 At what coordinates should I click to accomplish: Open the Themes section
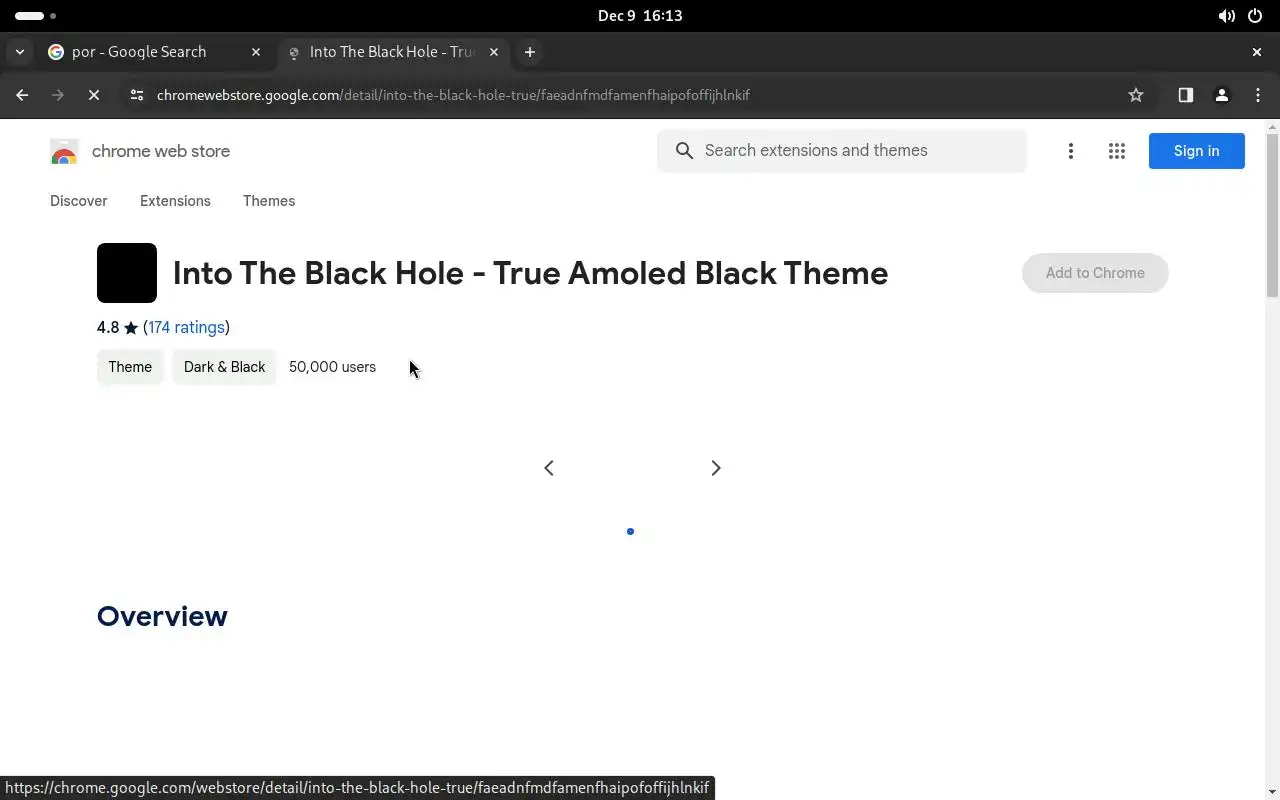click(269, 201)
